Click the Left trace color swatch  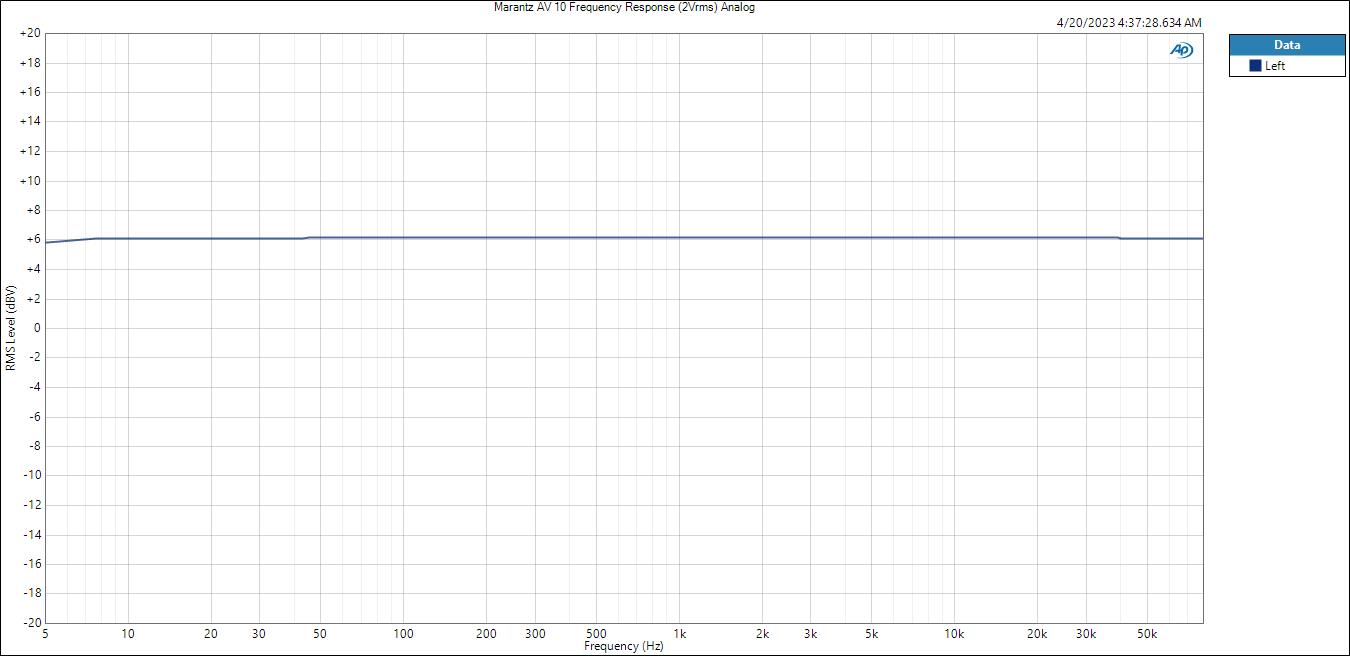[1255, 66]
